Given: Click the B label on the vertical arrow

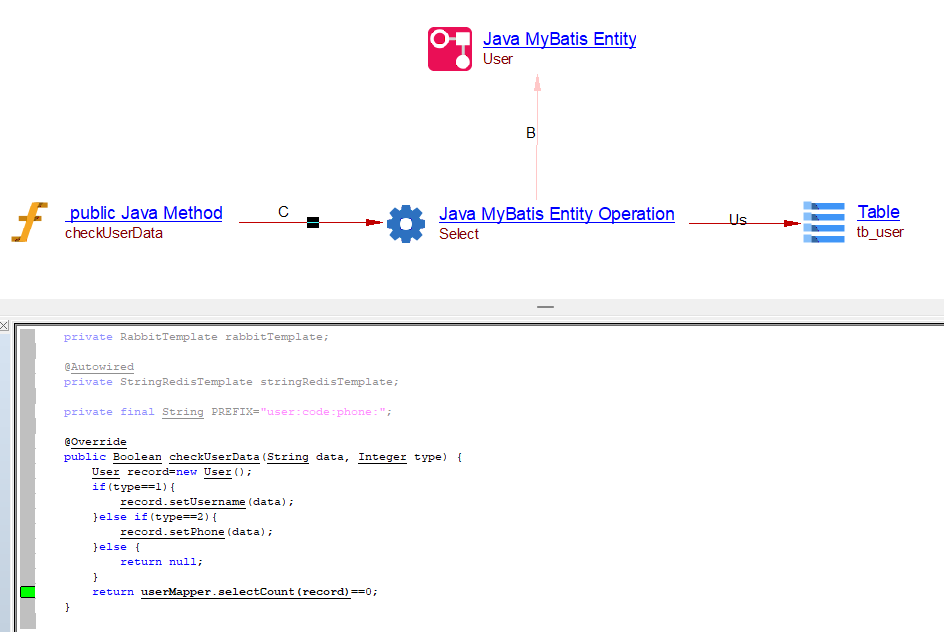Looking at the screenshot, I should (x=531, y=133).
